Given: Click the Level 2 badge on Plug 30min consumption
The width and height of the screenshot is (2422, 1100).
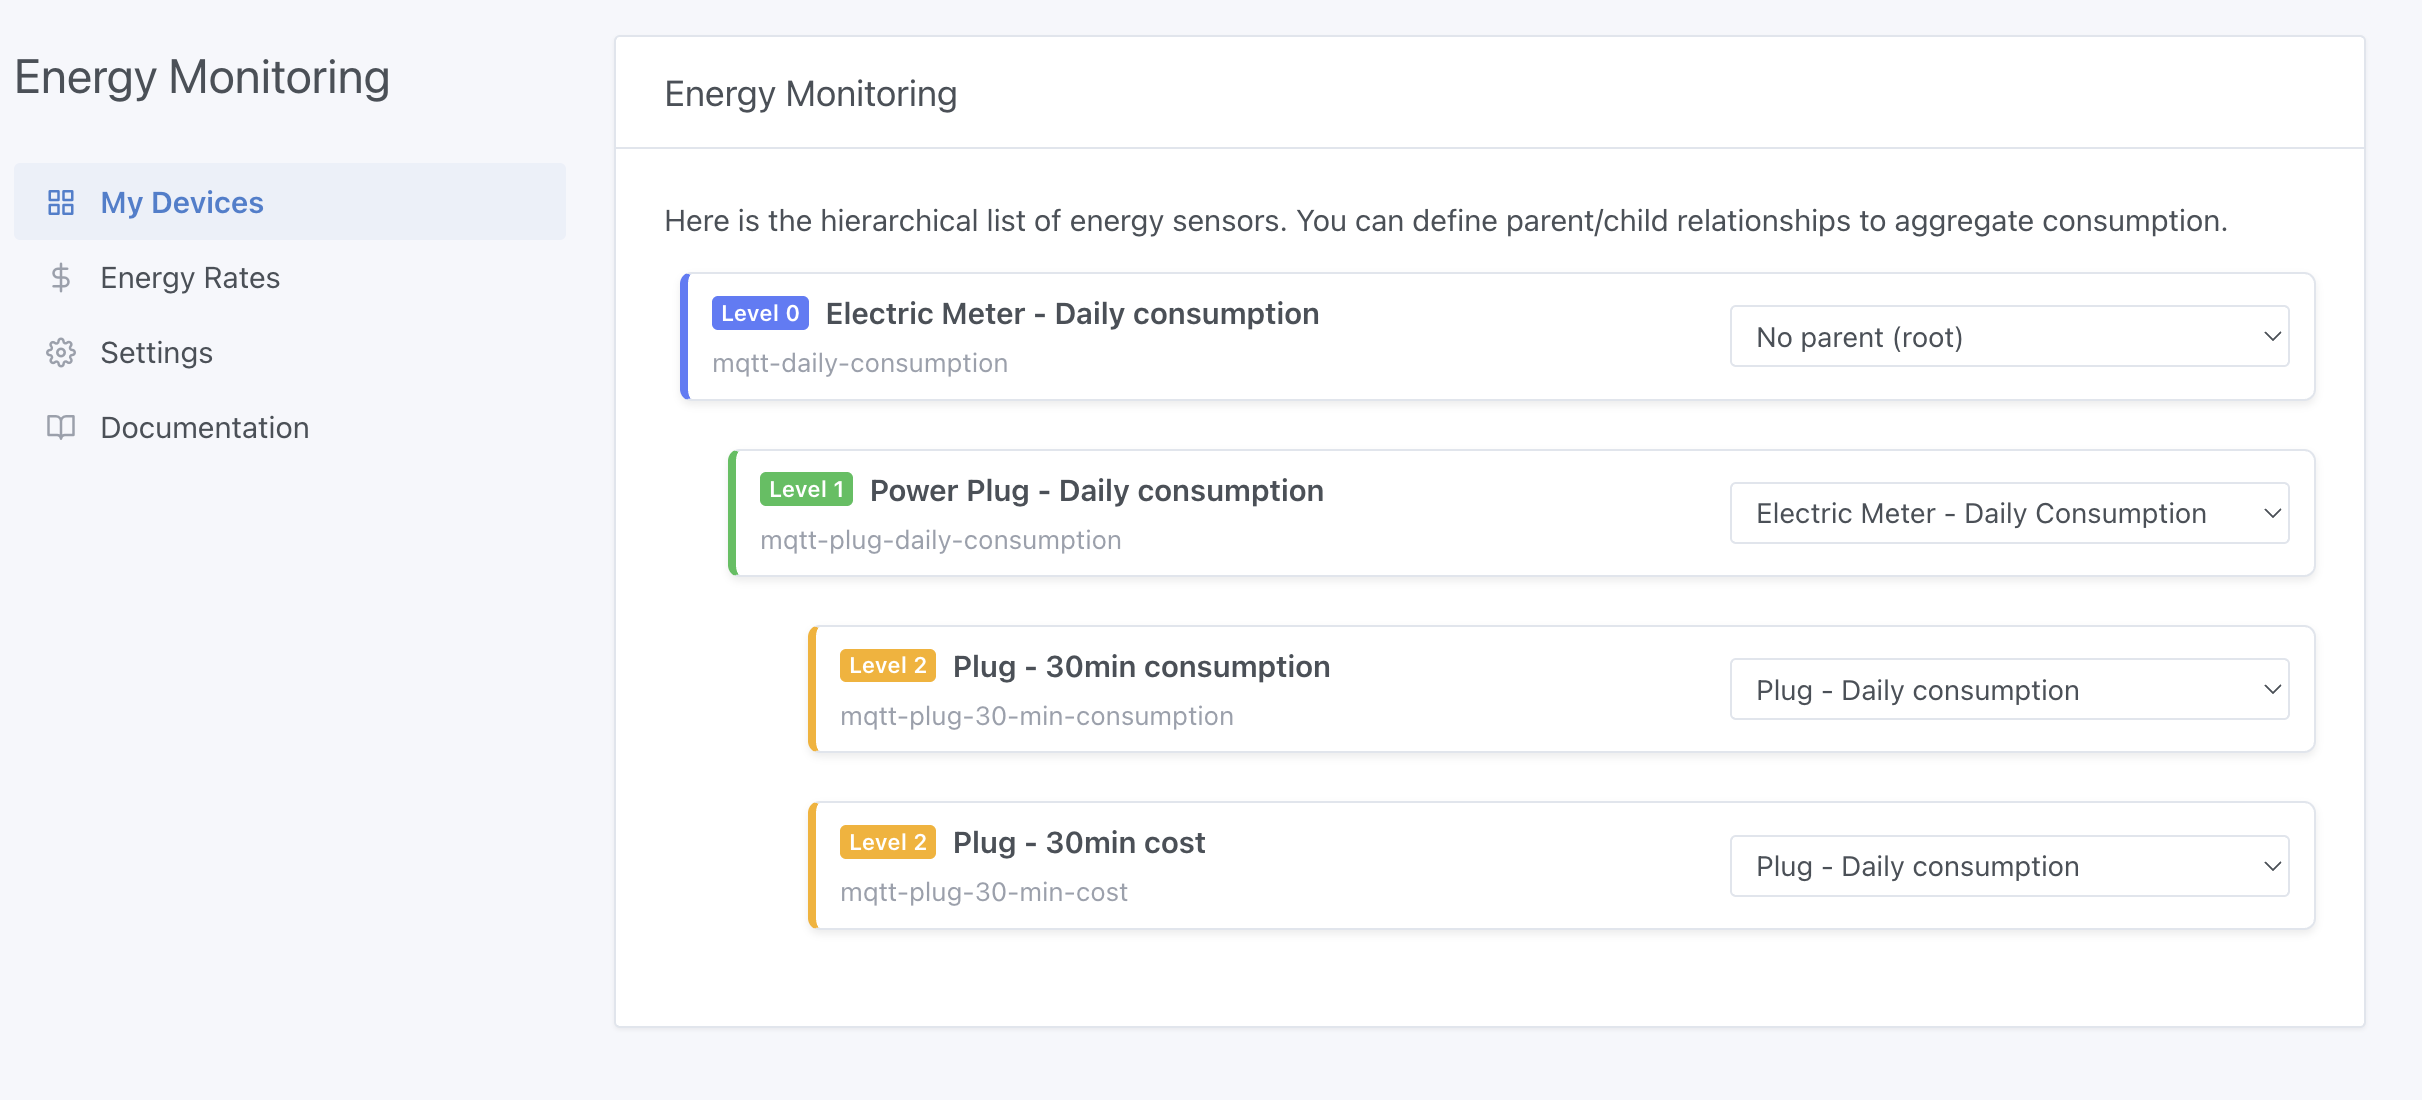Looking at the screenshot, I should (887, 665).
